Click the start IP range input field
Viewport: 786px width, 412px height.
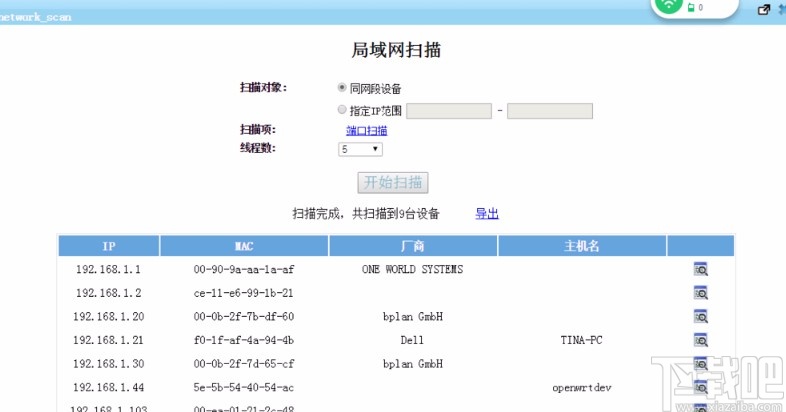(x=449, y=111)
